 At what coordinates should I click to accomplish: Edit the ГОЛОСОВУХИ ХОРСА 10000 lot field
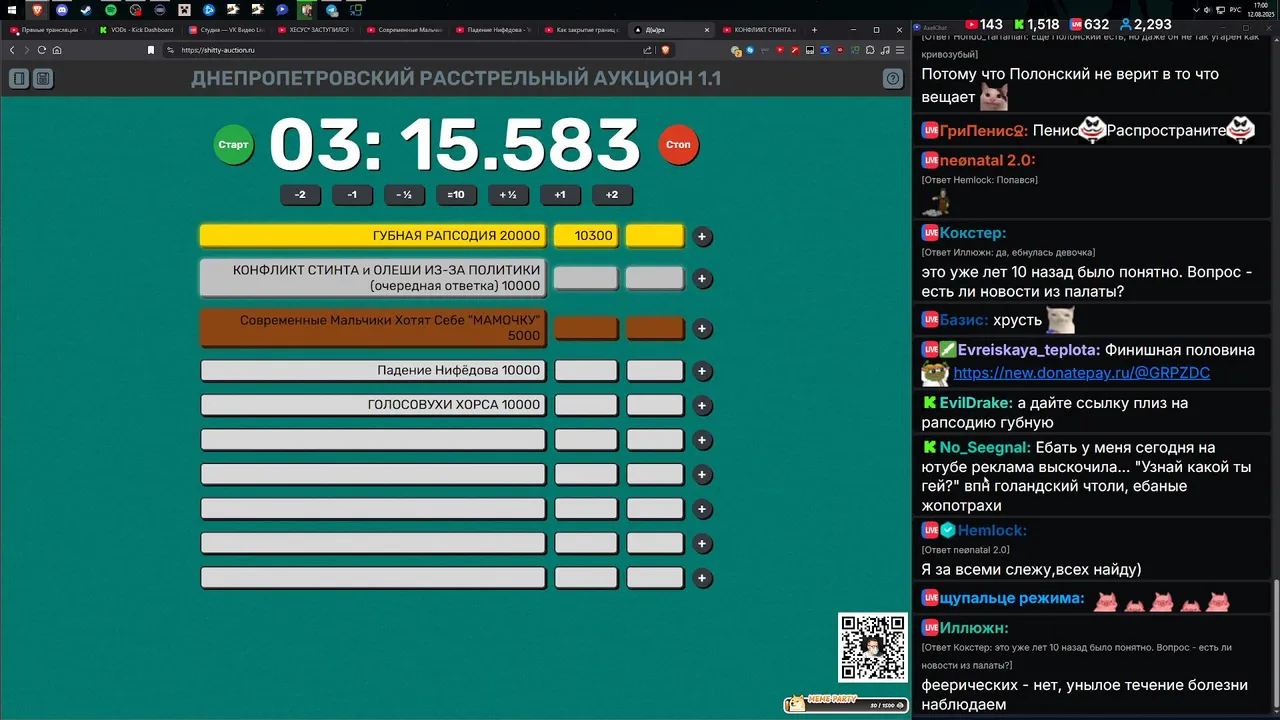[x=373, y=405]
